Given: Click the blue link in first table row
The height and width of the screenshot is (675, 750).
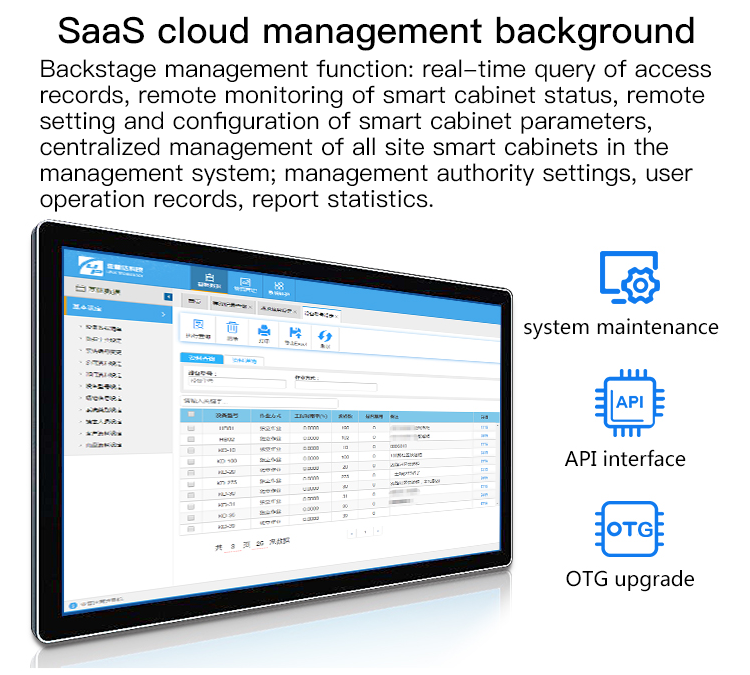Looking at the screenshot, I should [x=484, y=427].
